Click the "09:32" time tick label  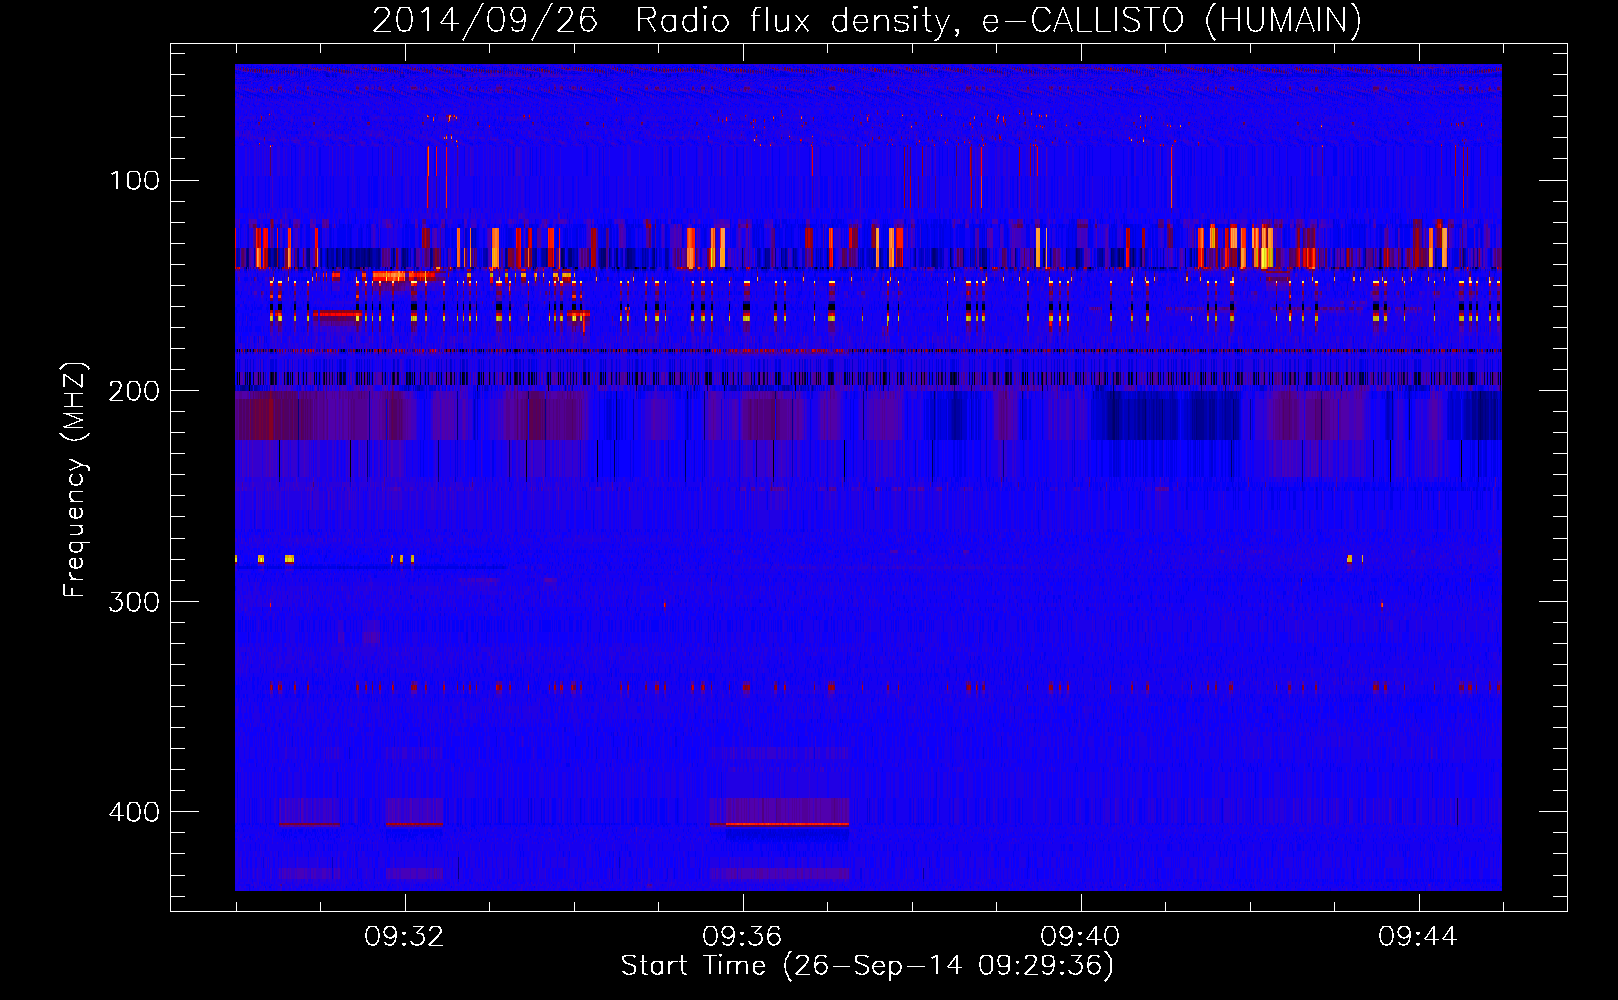coord(404,937)
